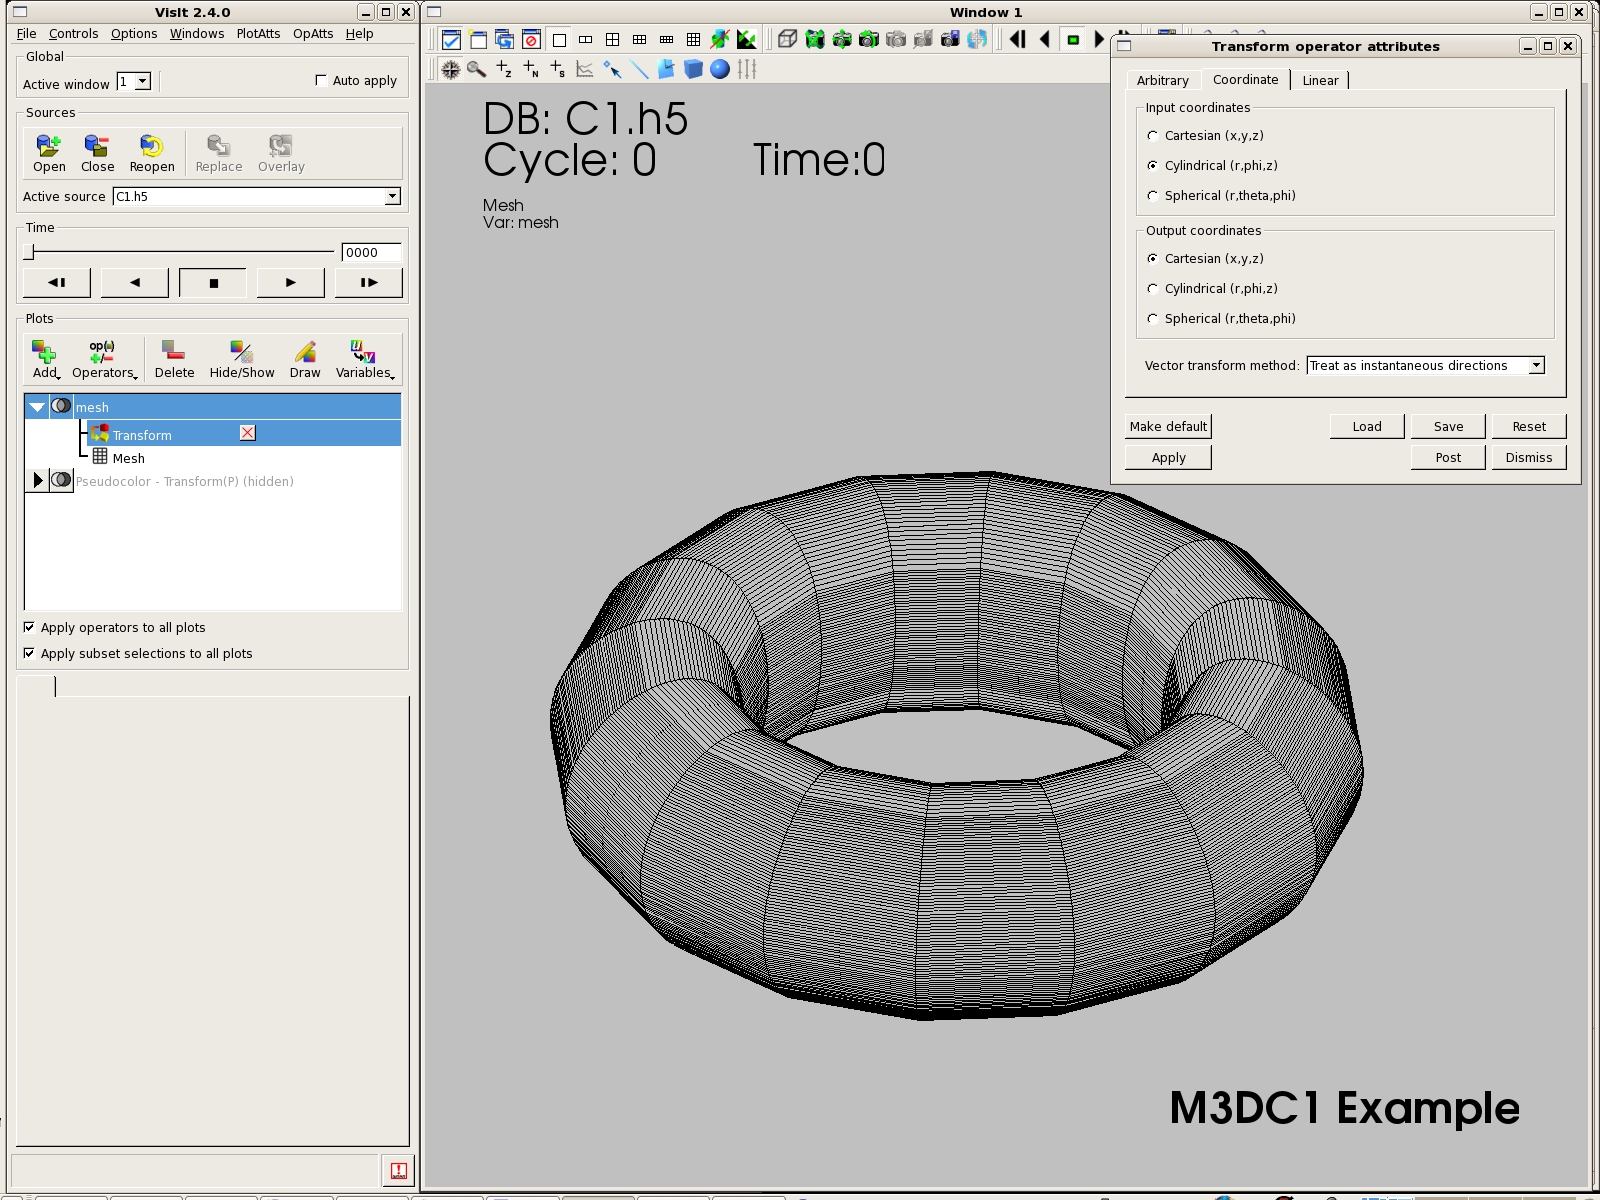Screen dimensions: 1600x1200
Task: Click the Delete plot icon
Action: click(x=174, y=359)
